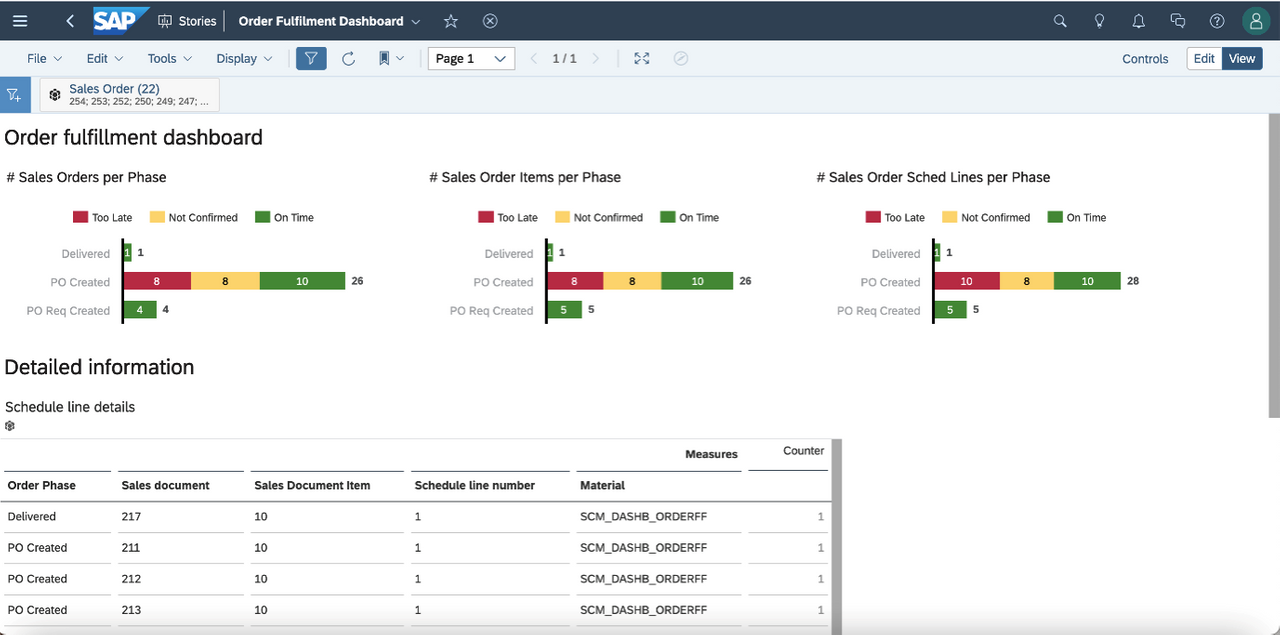Select the green 4 PO Req Created bar

pyautogui.click(x=140, y=310)
